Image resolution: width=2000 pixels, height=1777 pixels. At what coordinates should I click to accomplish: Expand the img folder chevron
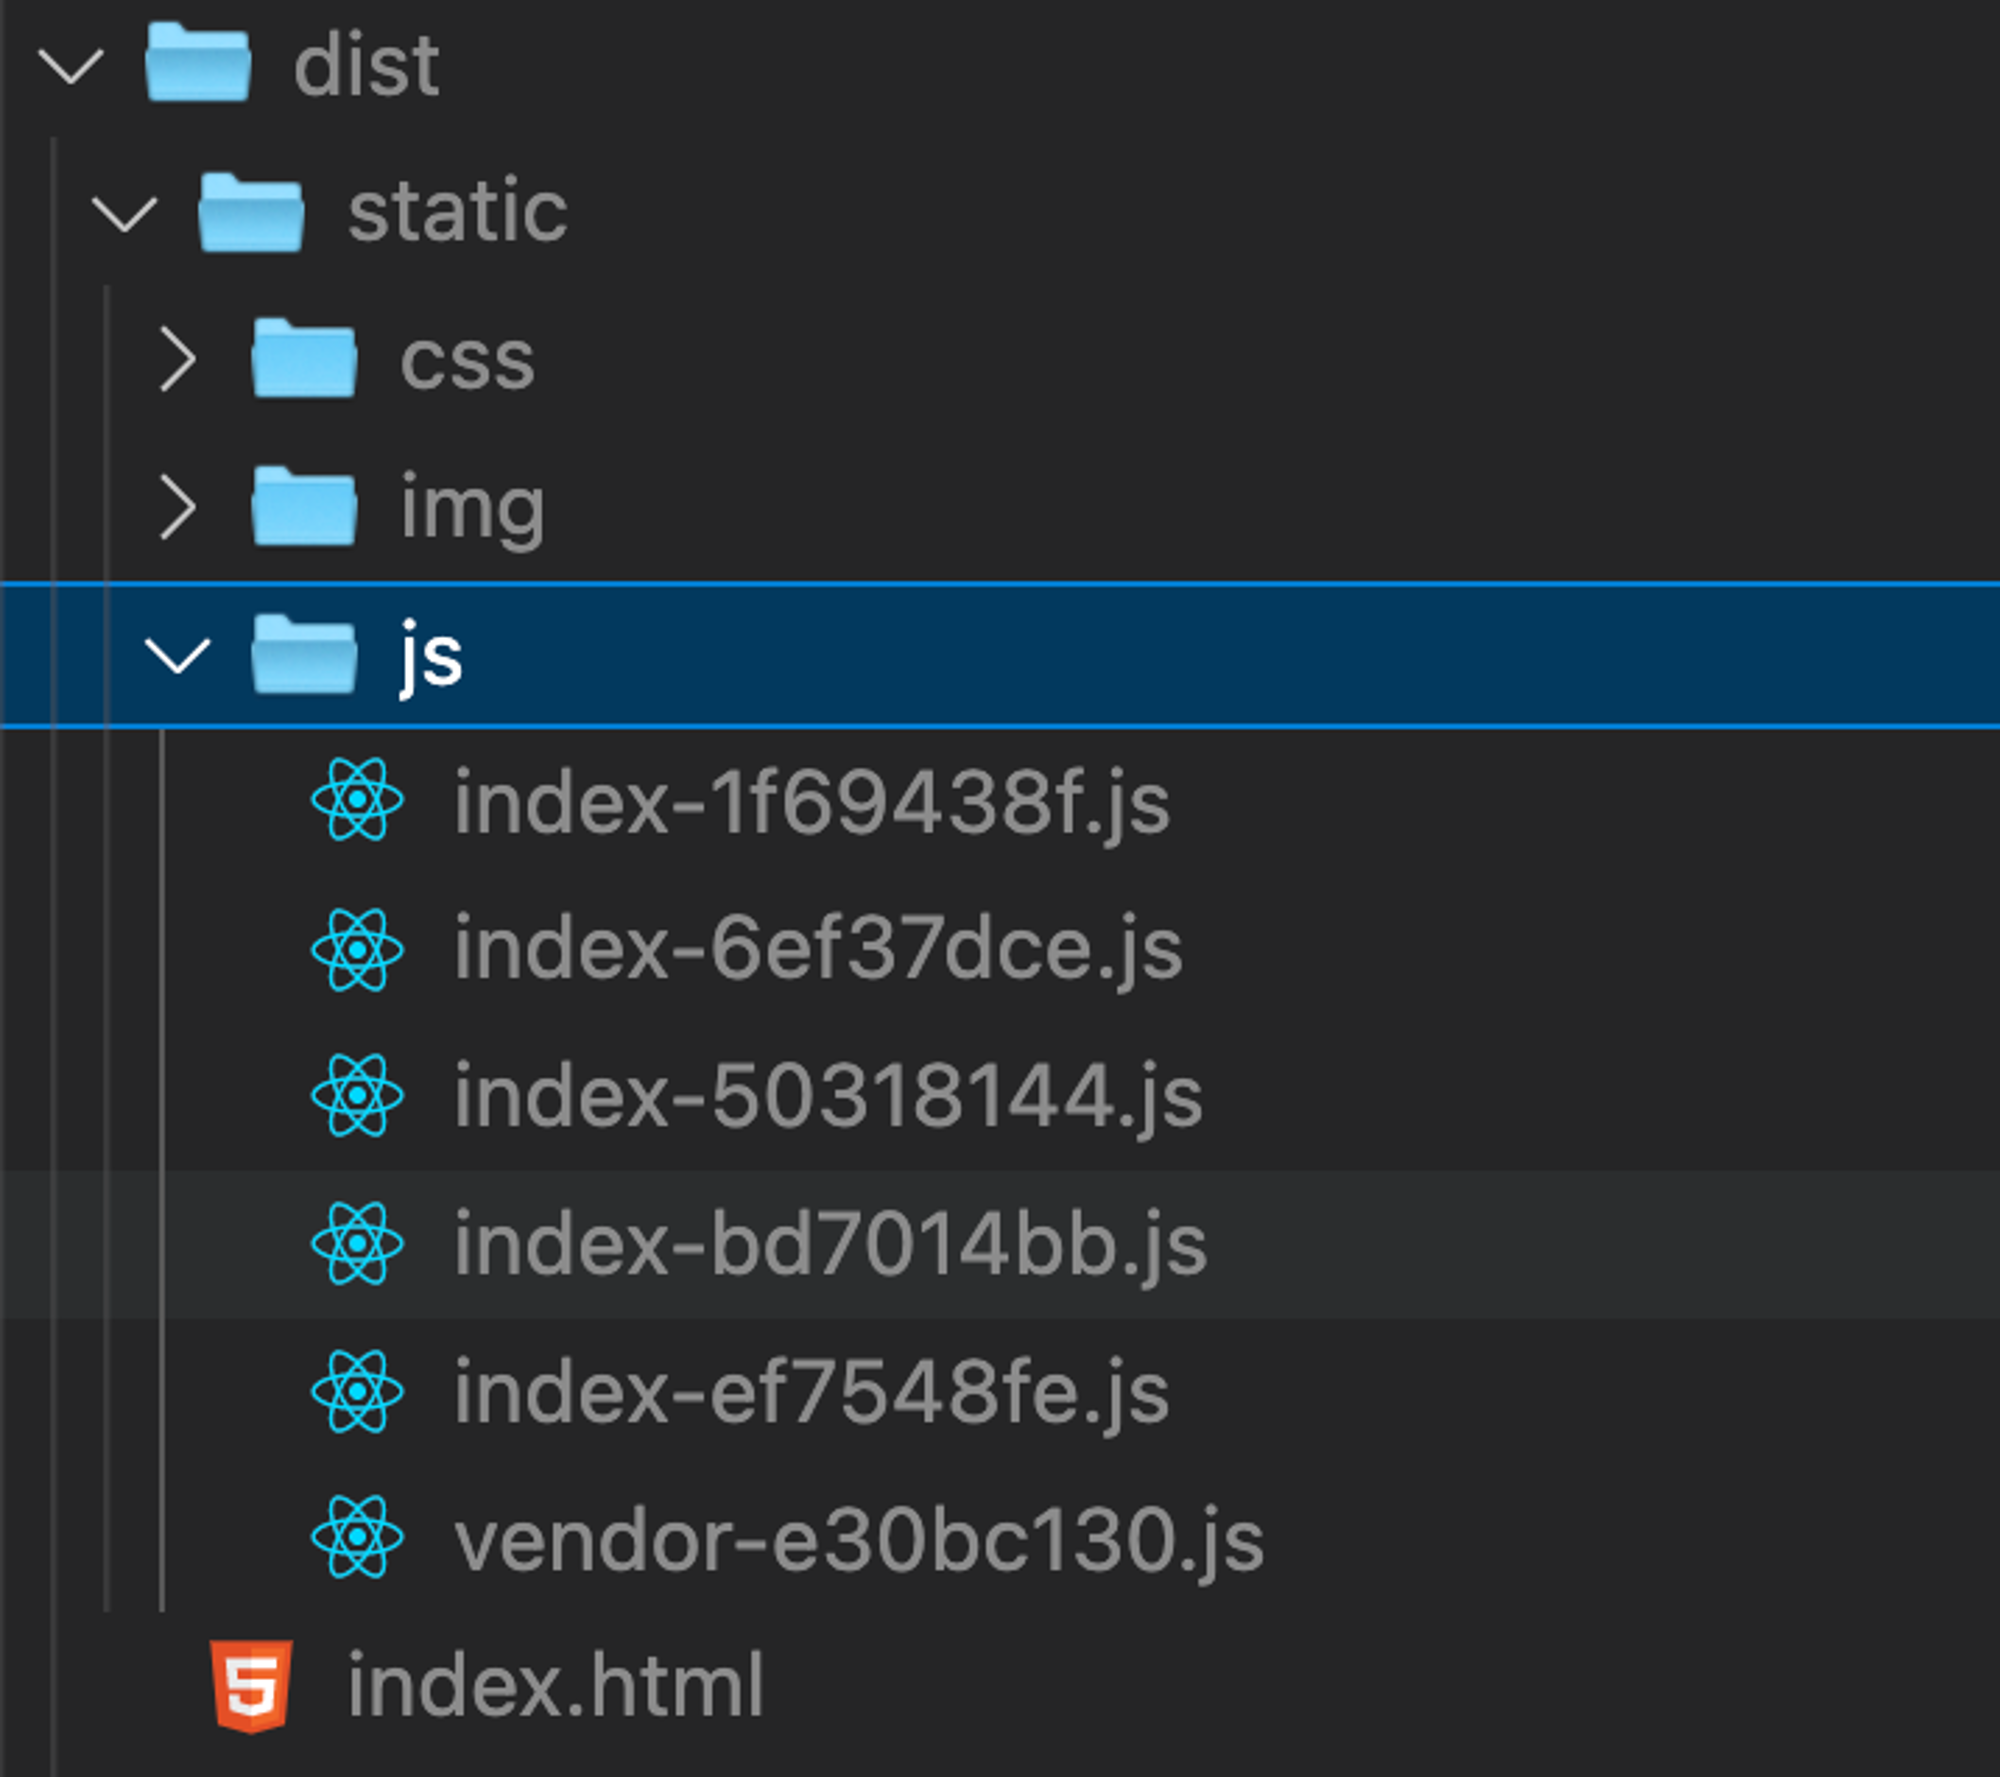[x=178, y=508]
